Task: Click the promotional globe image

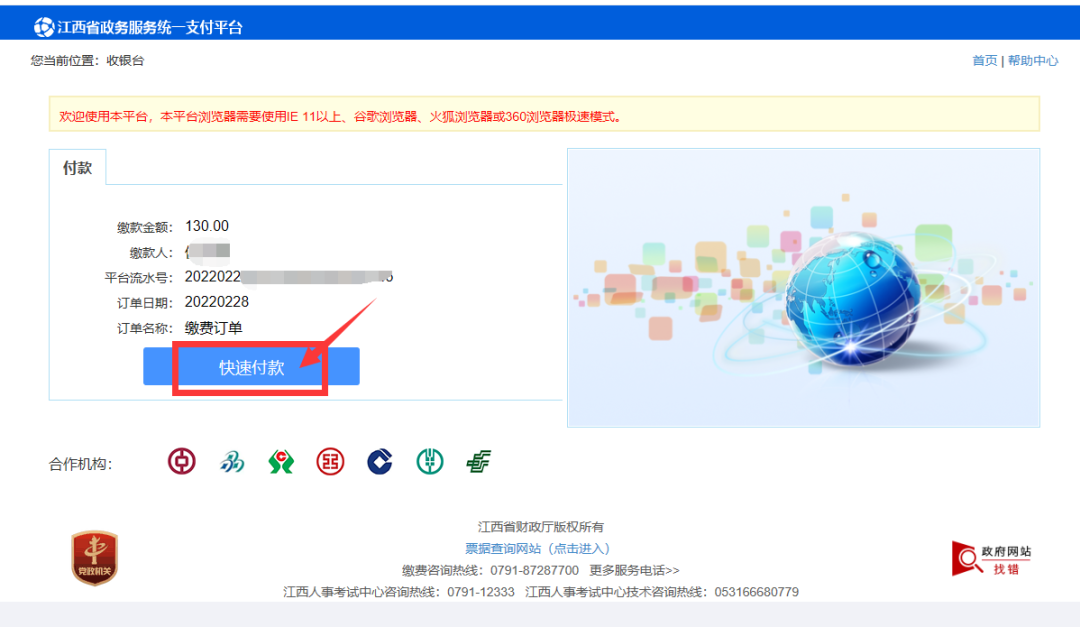Action: point(803,288)
